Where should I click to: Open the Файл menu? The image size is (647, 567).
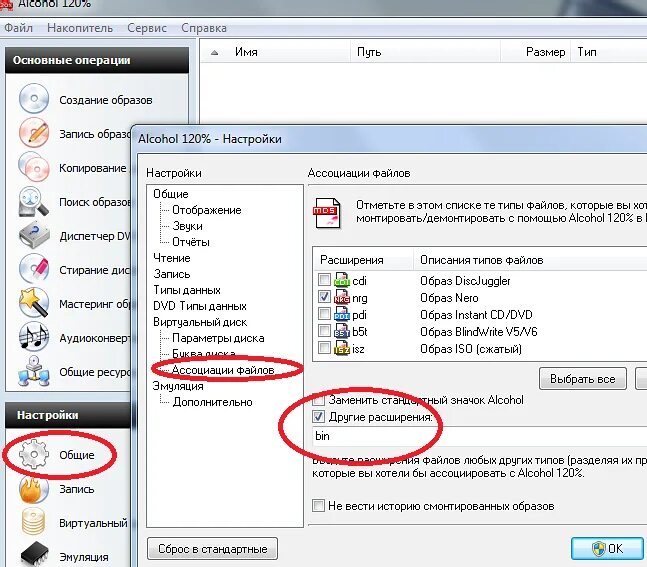[18, 28]
